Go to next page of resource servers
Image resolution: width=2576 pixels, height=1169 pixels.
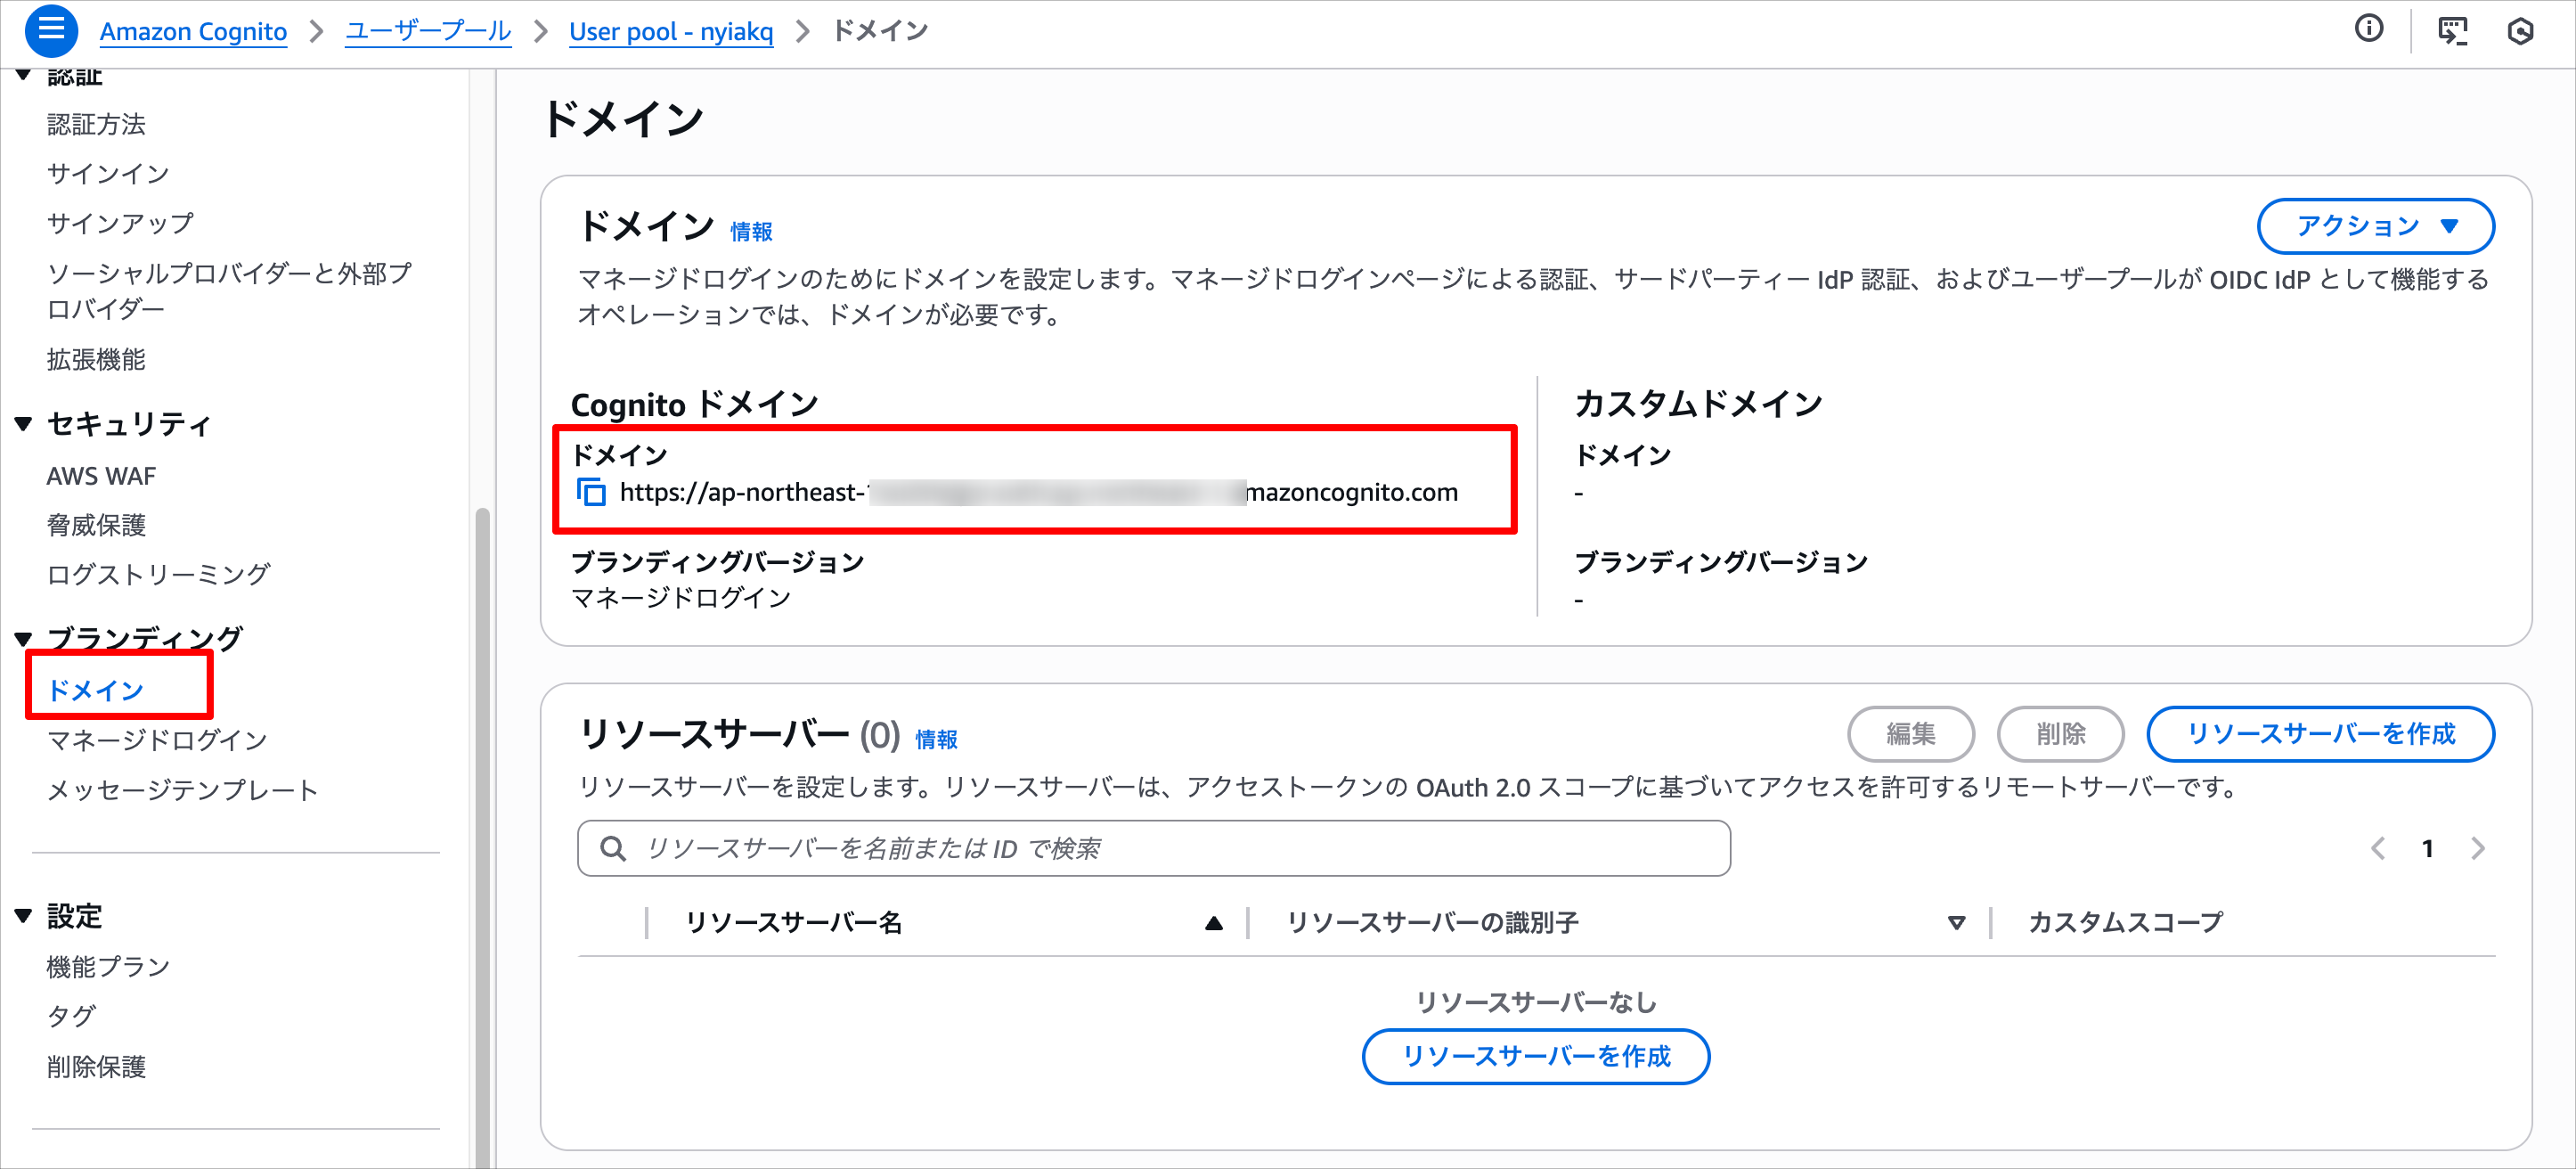pos(2478,849)
